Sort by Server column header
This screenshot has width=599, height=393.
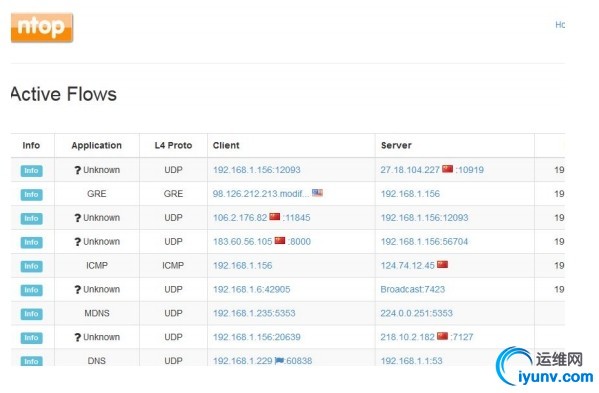(x=396, y=146)
